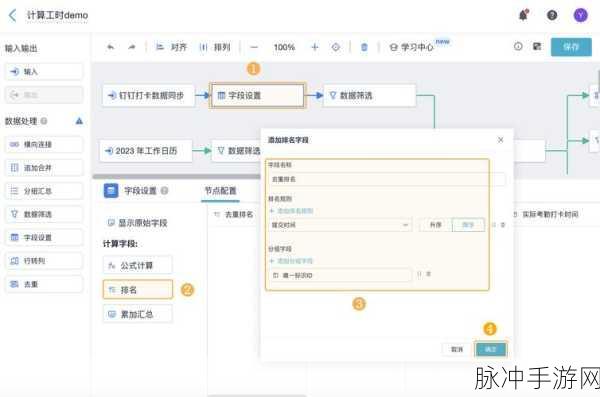Open the 排列 arrange options
The height and width of the screenshot is (397, 600).
(215, 47)
